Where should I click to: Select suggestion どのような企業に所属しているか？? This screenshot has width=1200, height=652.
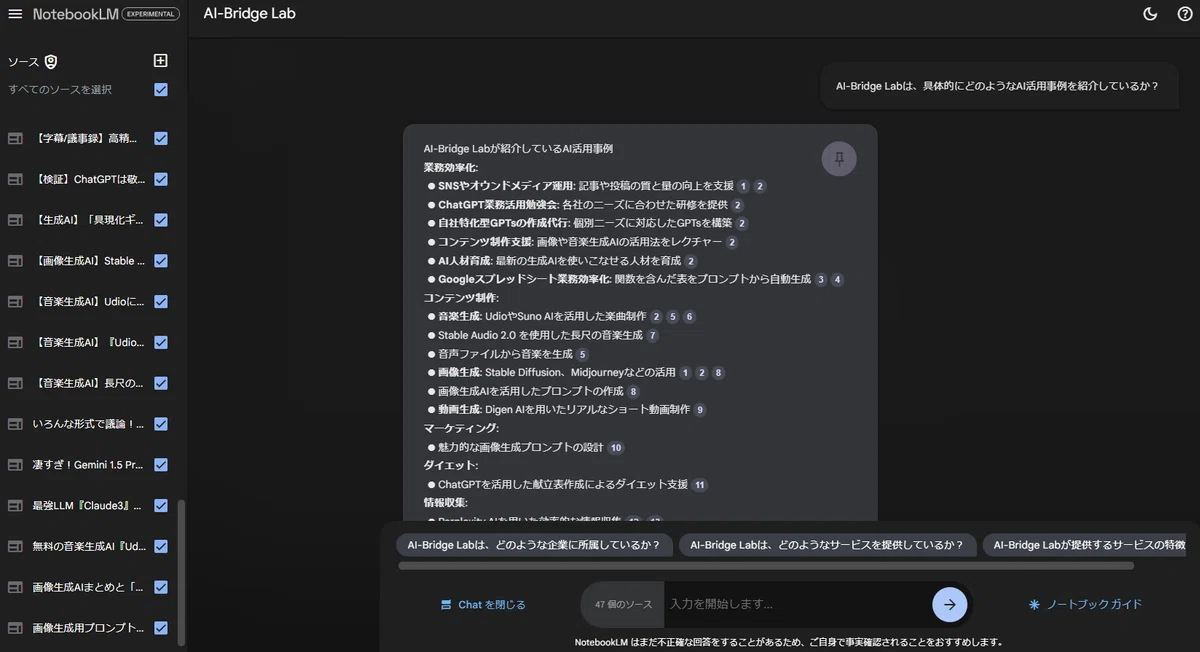click(x=534, y=545)
